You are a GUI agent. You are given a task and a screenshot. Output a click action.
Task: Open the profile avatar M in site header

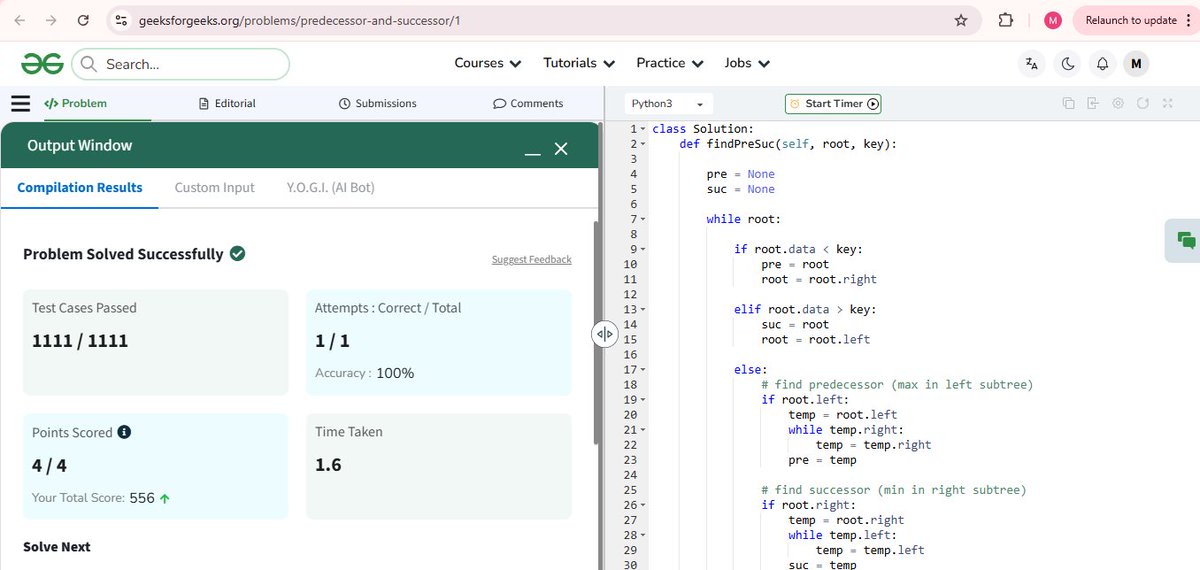click(1135, 64)
